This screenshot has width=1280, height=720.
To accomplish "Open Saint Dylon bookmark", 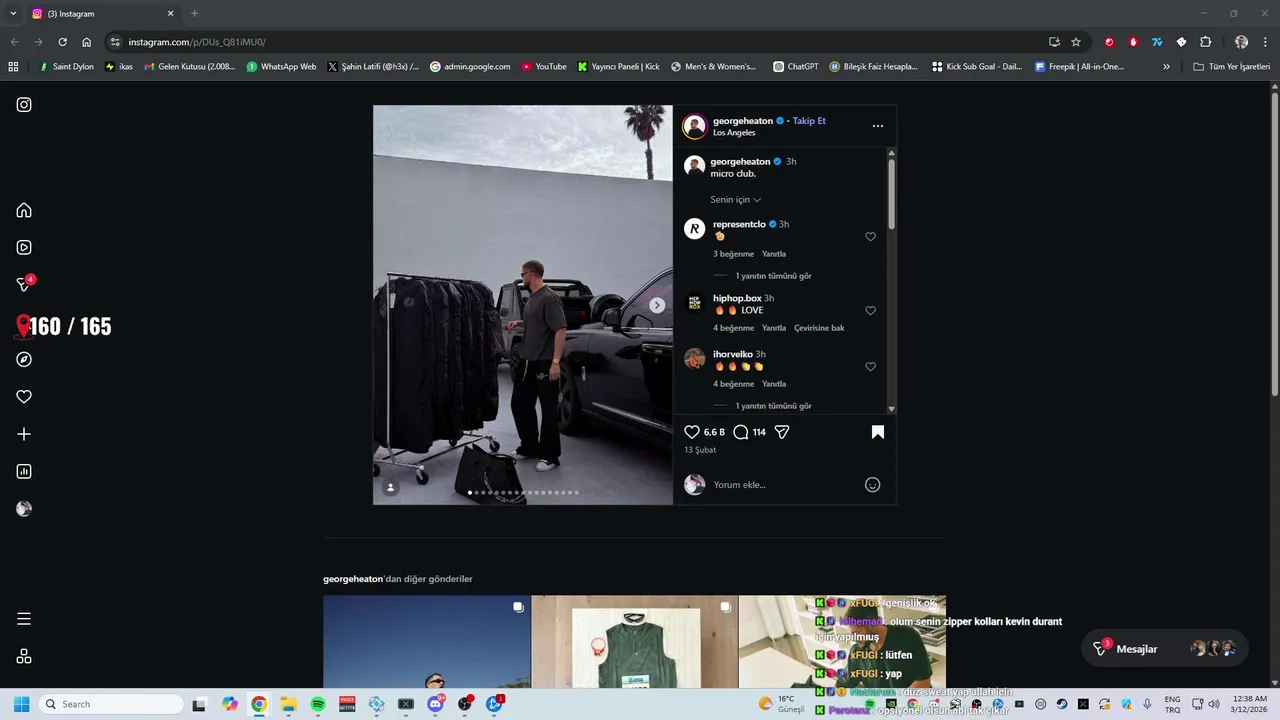I will (66, 67).
